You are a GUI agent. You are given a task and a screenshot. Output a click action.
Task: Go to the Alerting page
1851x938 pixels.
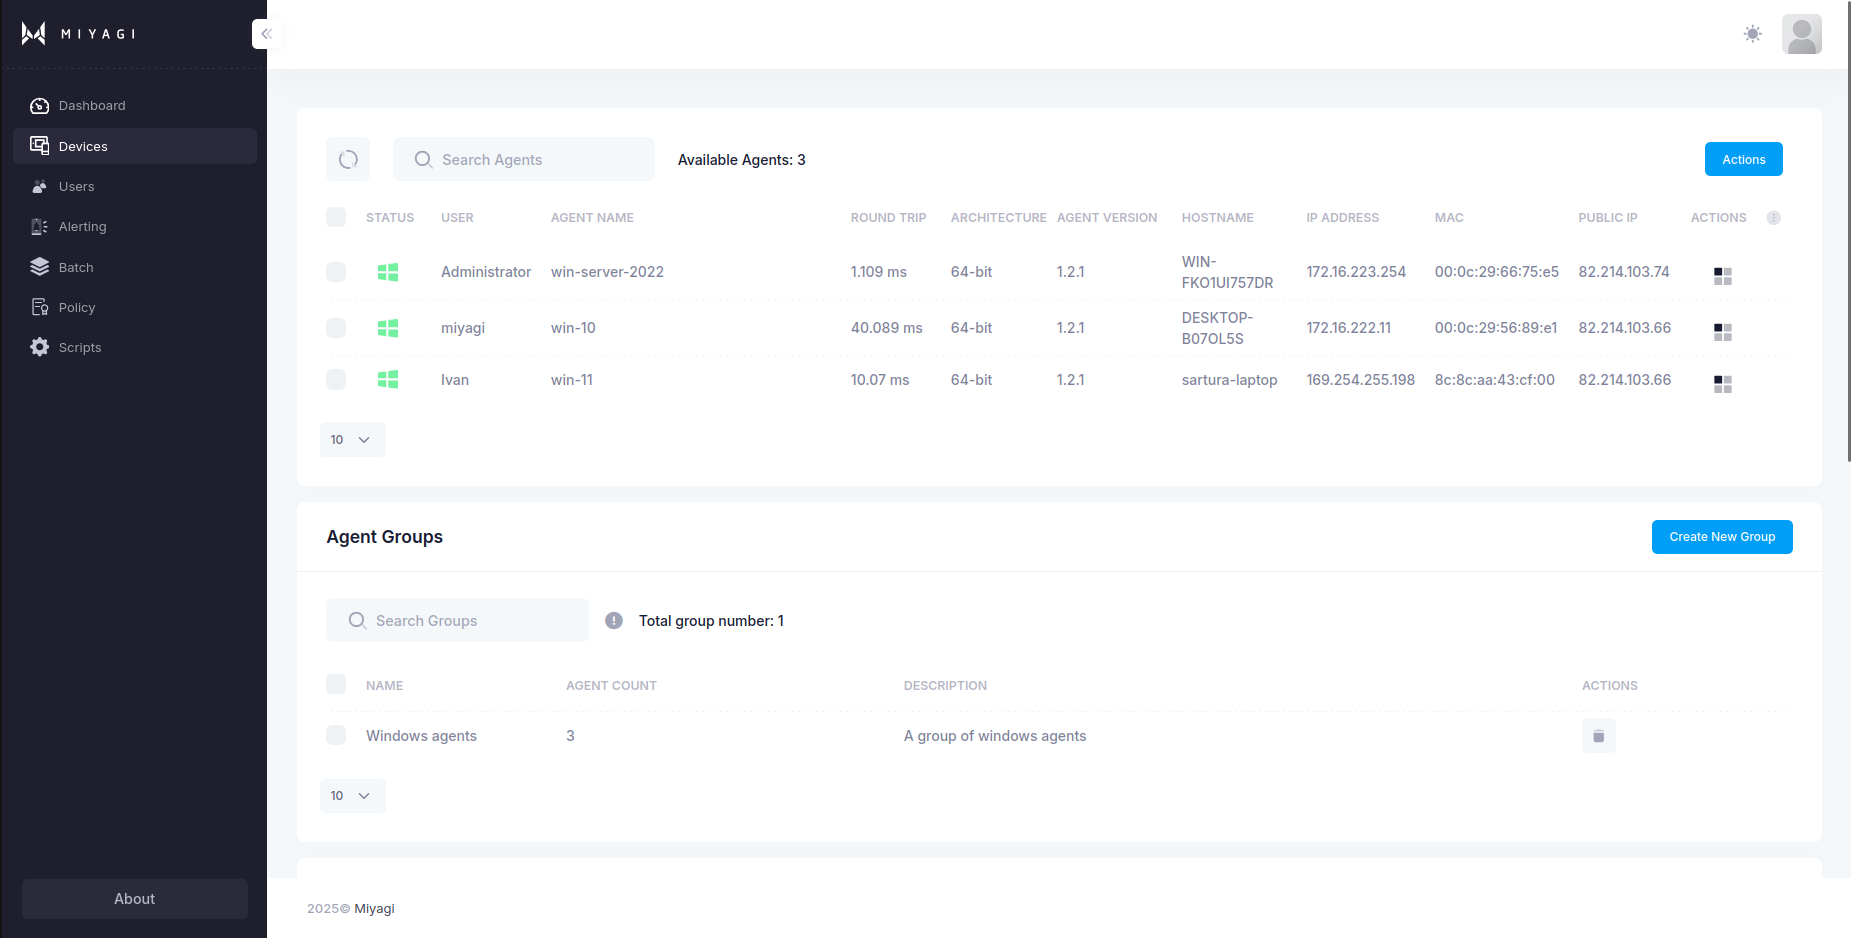coord(82,227)
